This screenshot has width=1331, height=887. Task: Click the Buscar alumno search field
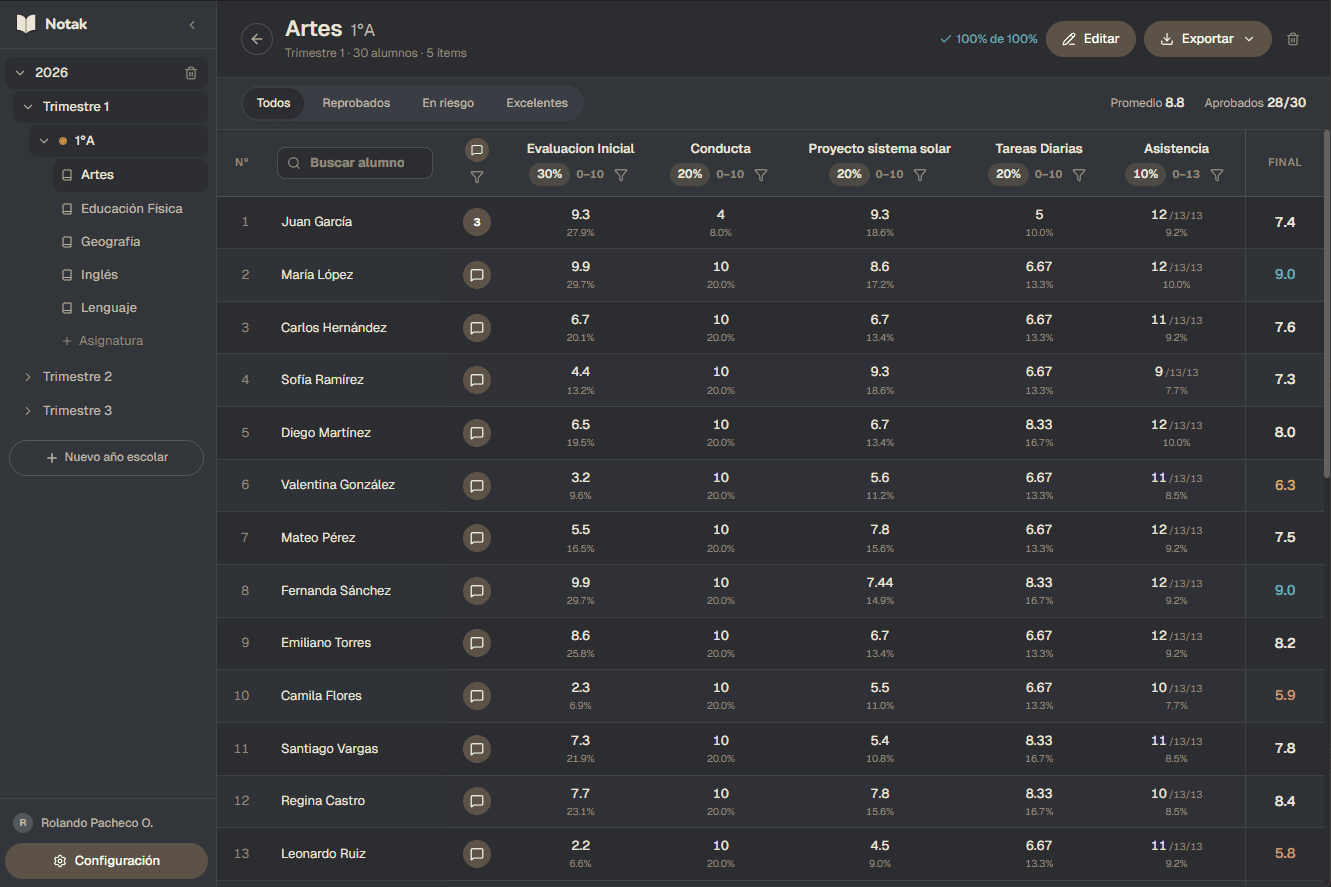coord(355,163)
